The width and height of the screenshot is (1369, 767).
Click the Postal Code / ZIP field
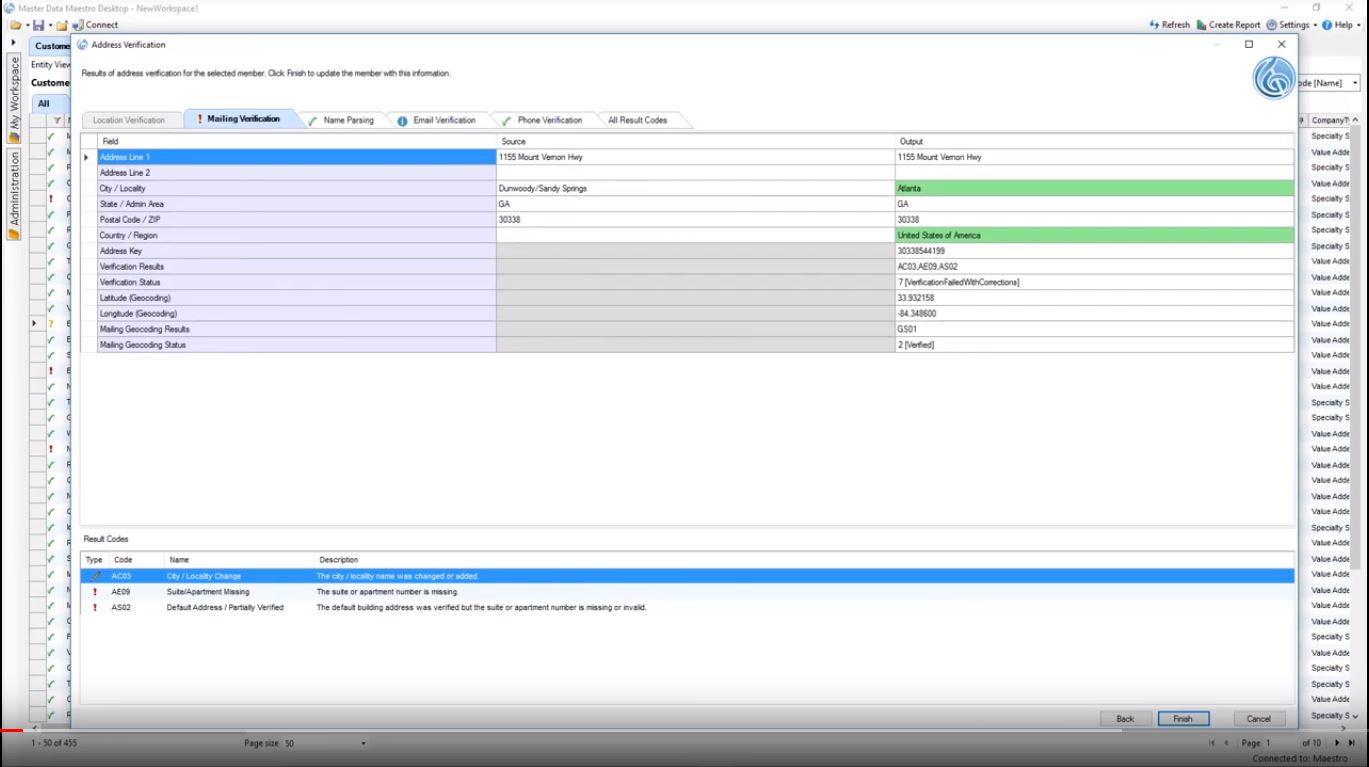(x=296, y=220)
